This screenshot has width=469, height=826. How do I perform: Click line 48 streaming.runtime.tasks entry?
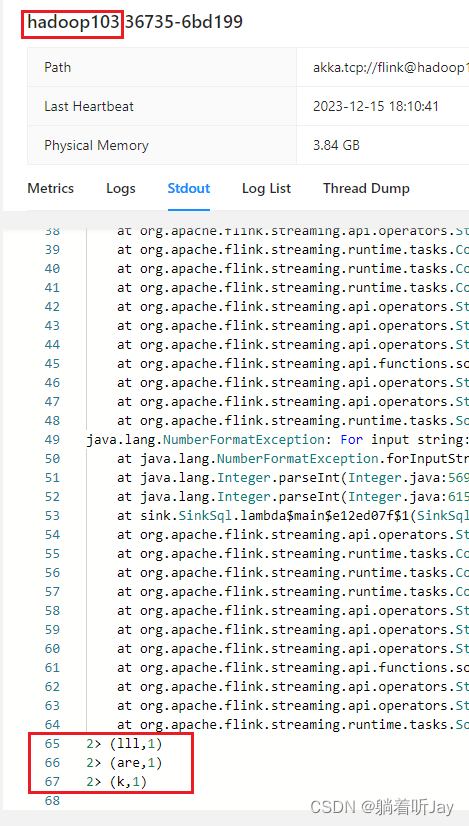(293, 420)
